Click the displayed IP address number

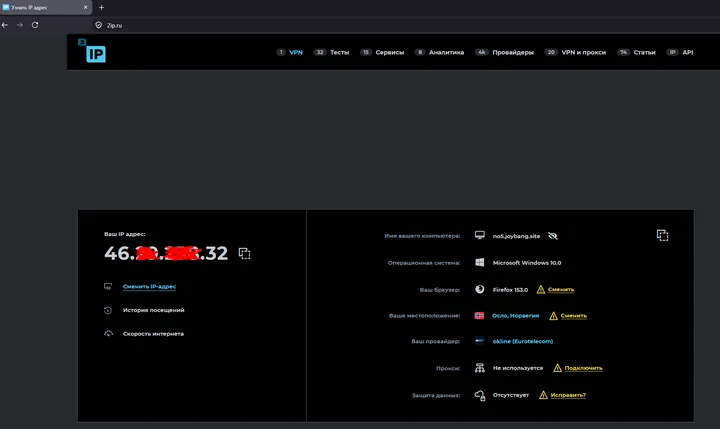[x=166, y=253]
